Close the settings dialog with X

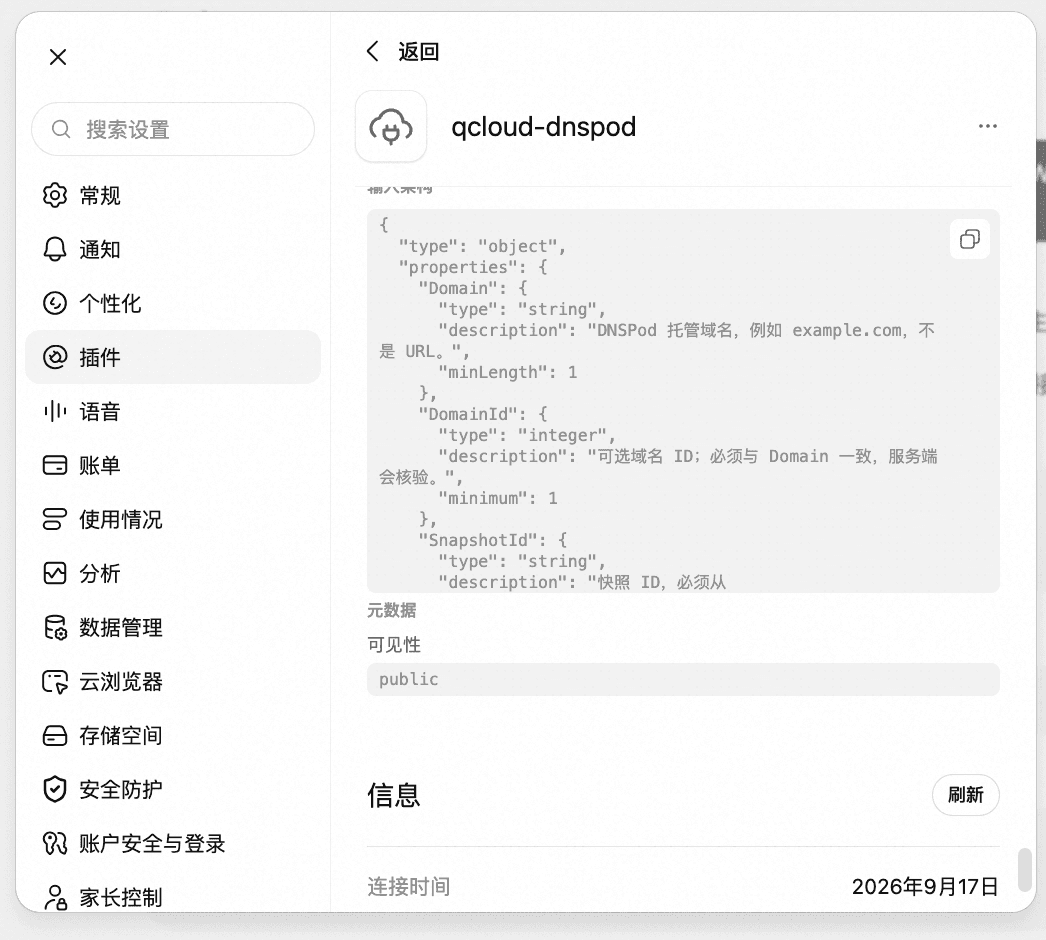coord(58,57)
